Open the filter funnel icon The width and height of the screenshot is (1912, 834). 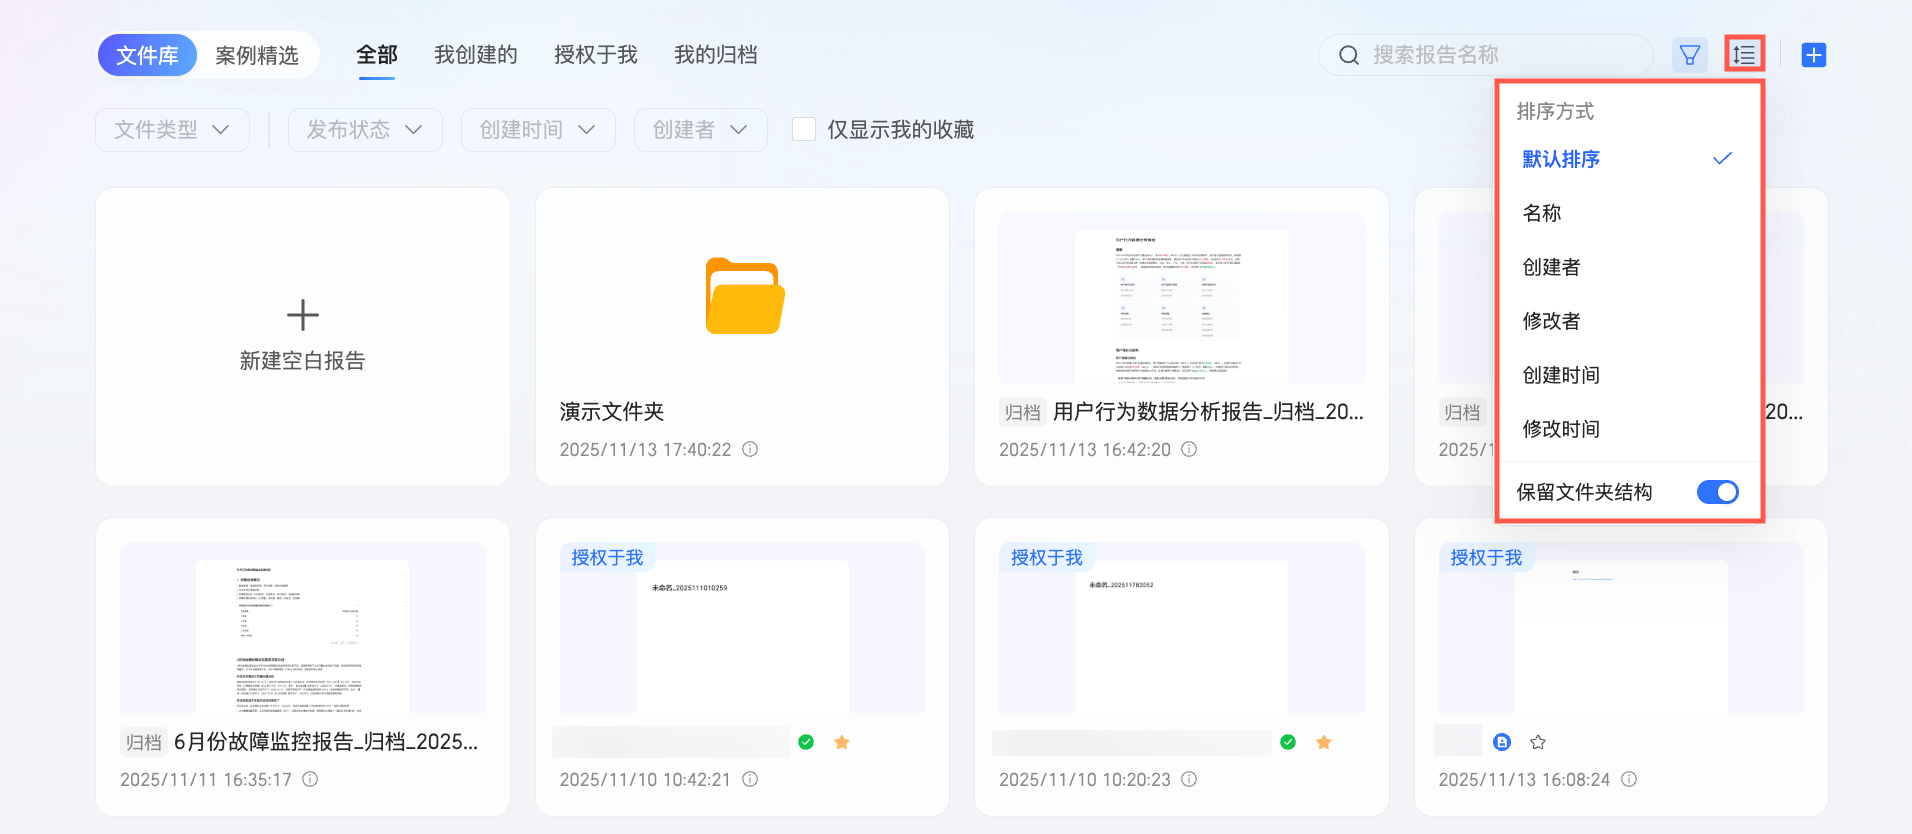[1690, 55]
